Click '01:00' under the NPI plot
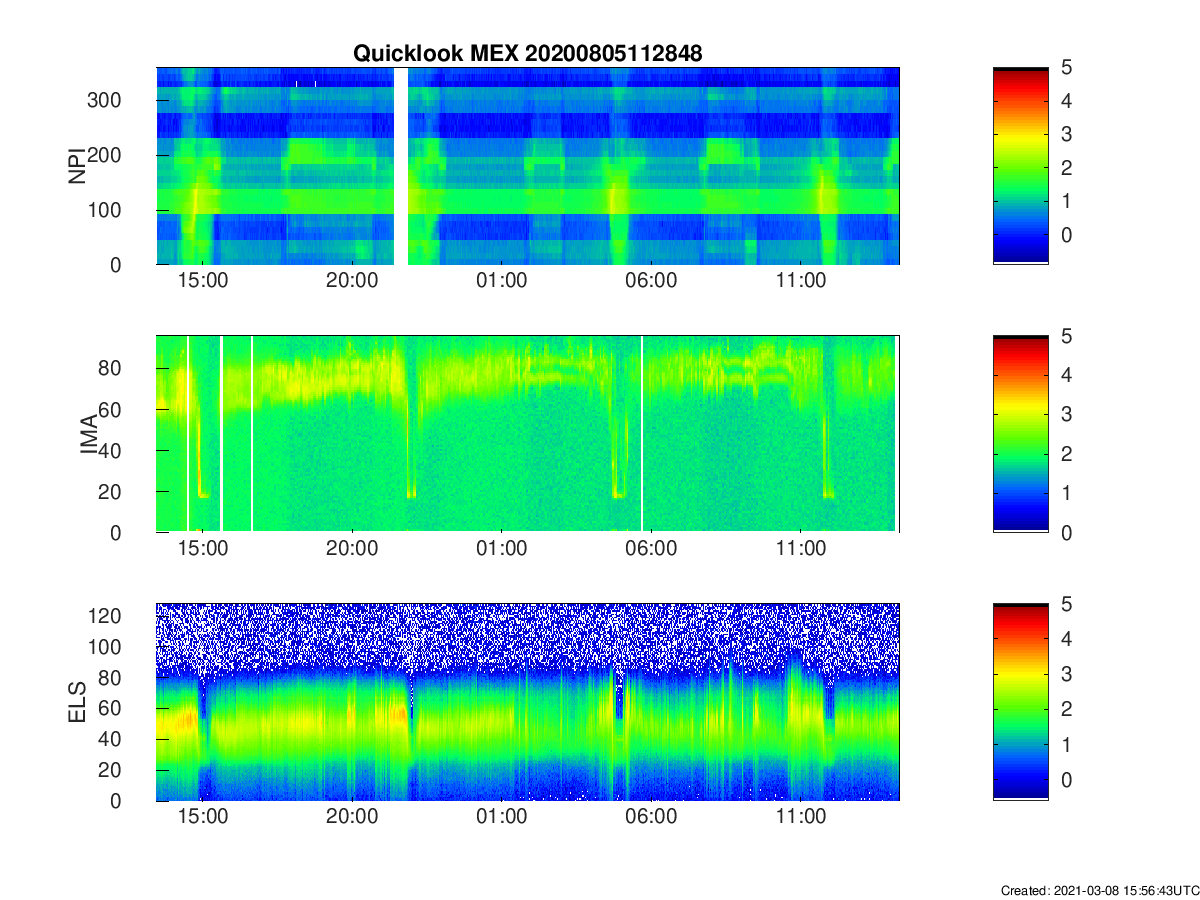 tap(501, 281)
